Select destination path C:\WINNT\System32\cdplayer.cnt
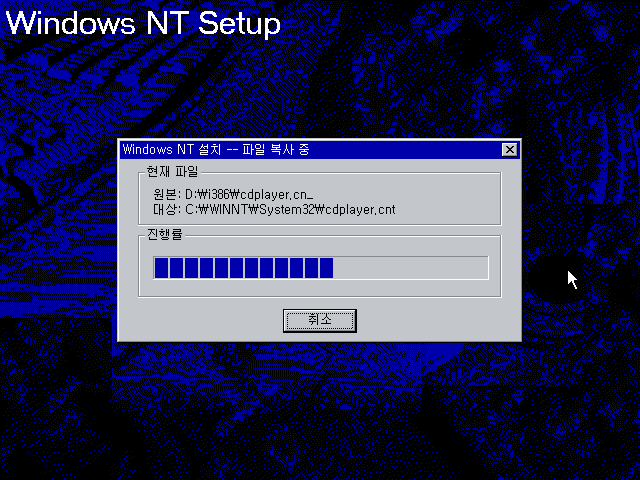This screenshot has height=480, width=640. (x=290, y=209)
